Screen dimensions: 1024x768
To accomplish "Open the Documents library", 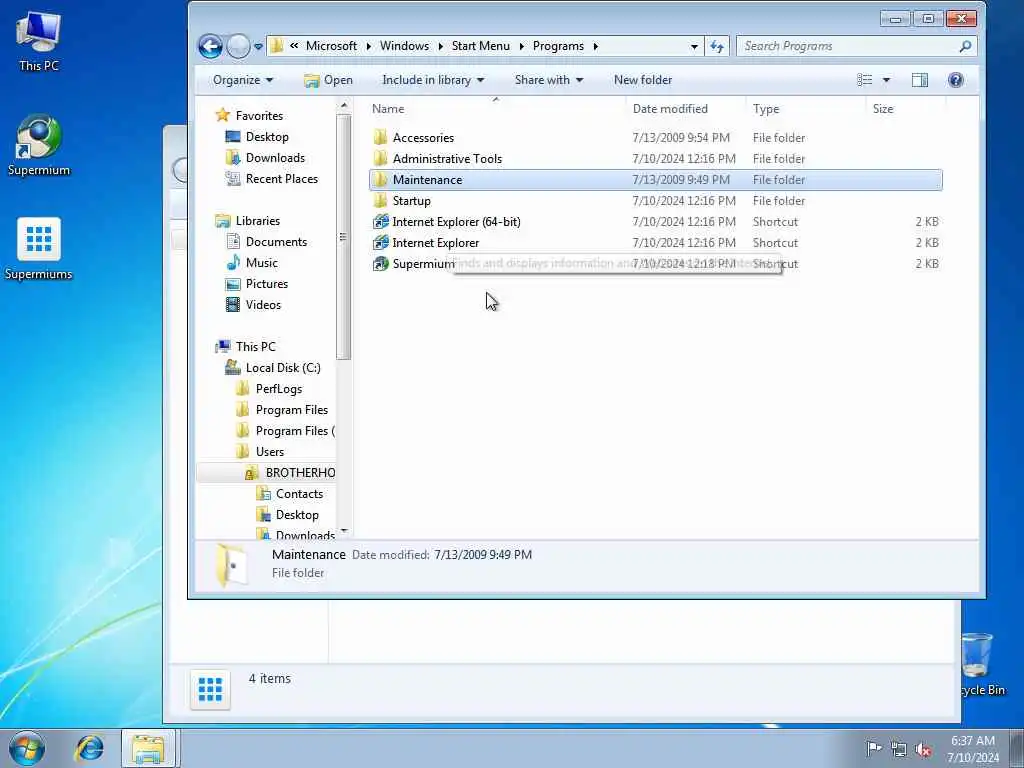I will click(276, 242).
